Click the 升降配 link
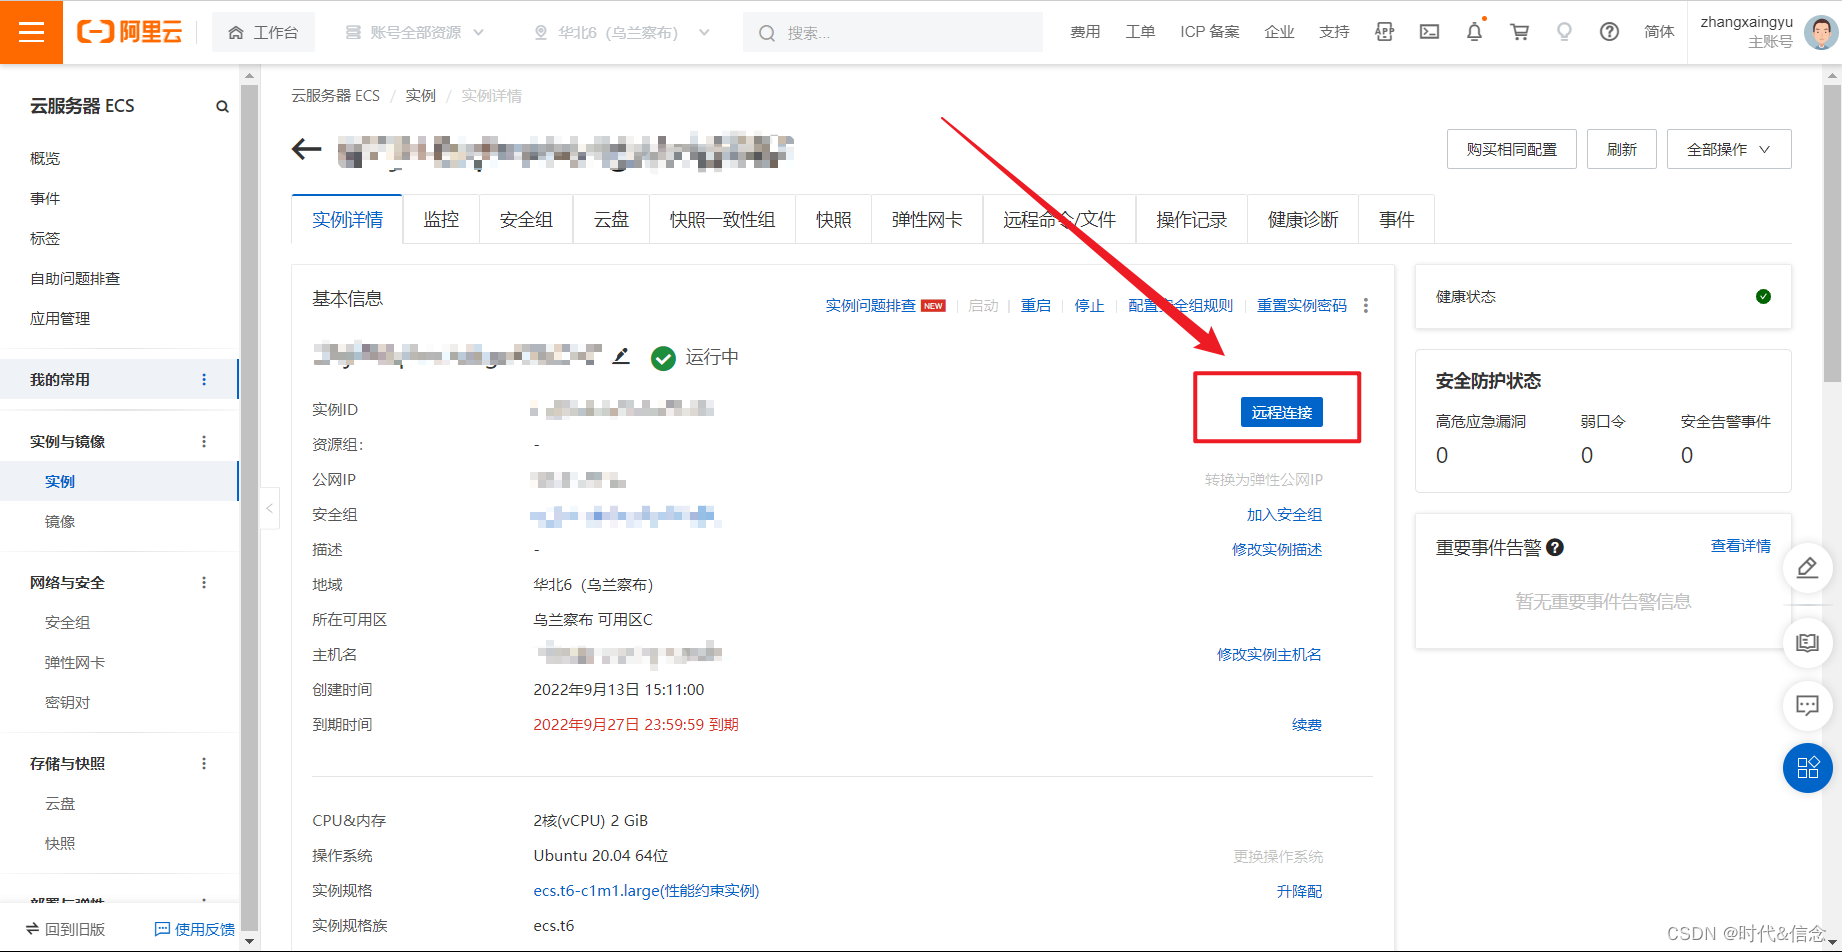 (x=1299, y=891)
